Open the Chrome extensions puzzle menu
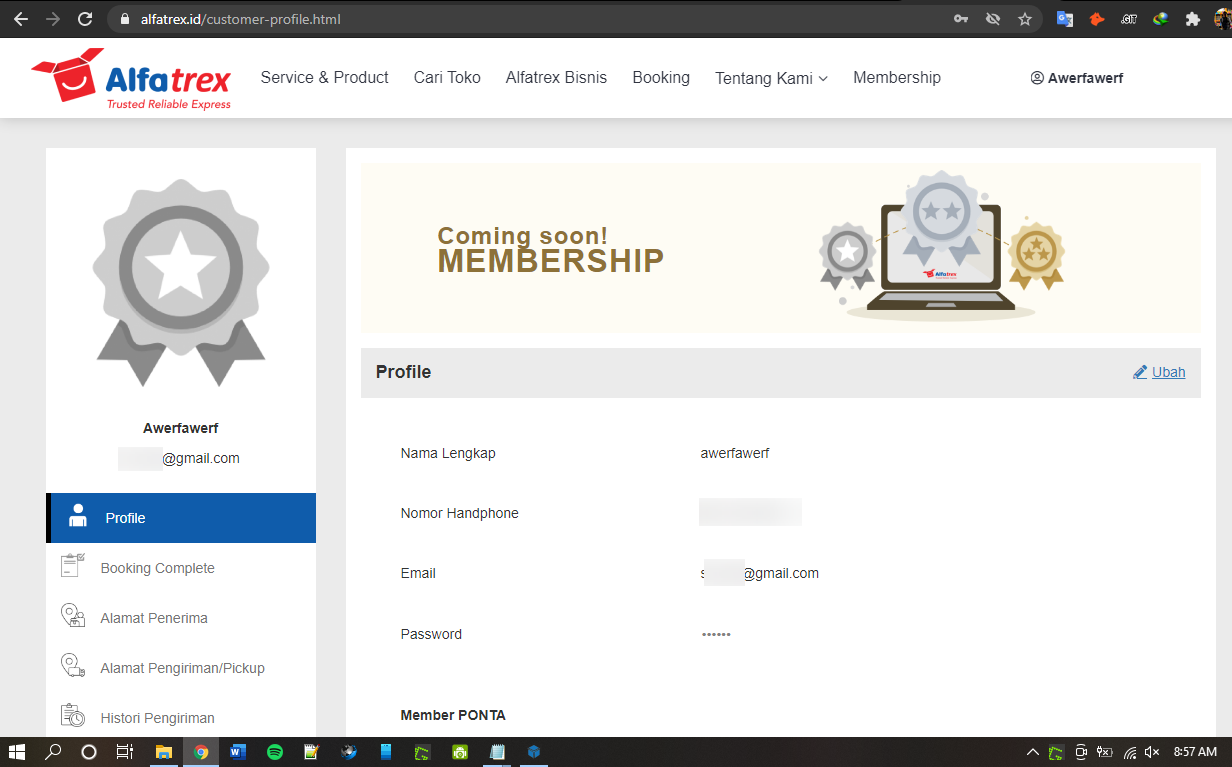 pyautogui.click(x=1192, y=19)
